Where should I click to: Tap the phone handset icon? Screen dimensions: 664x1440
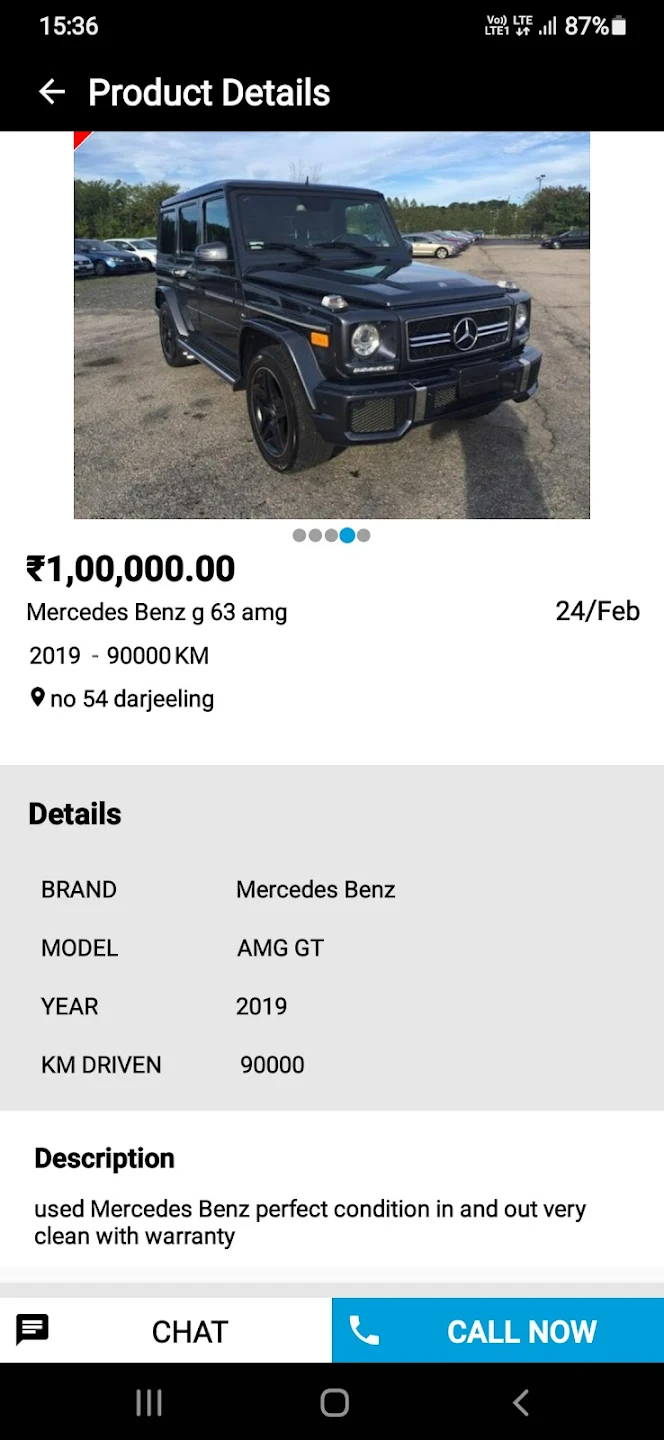coord(364,1330)
